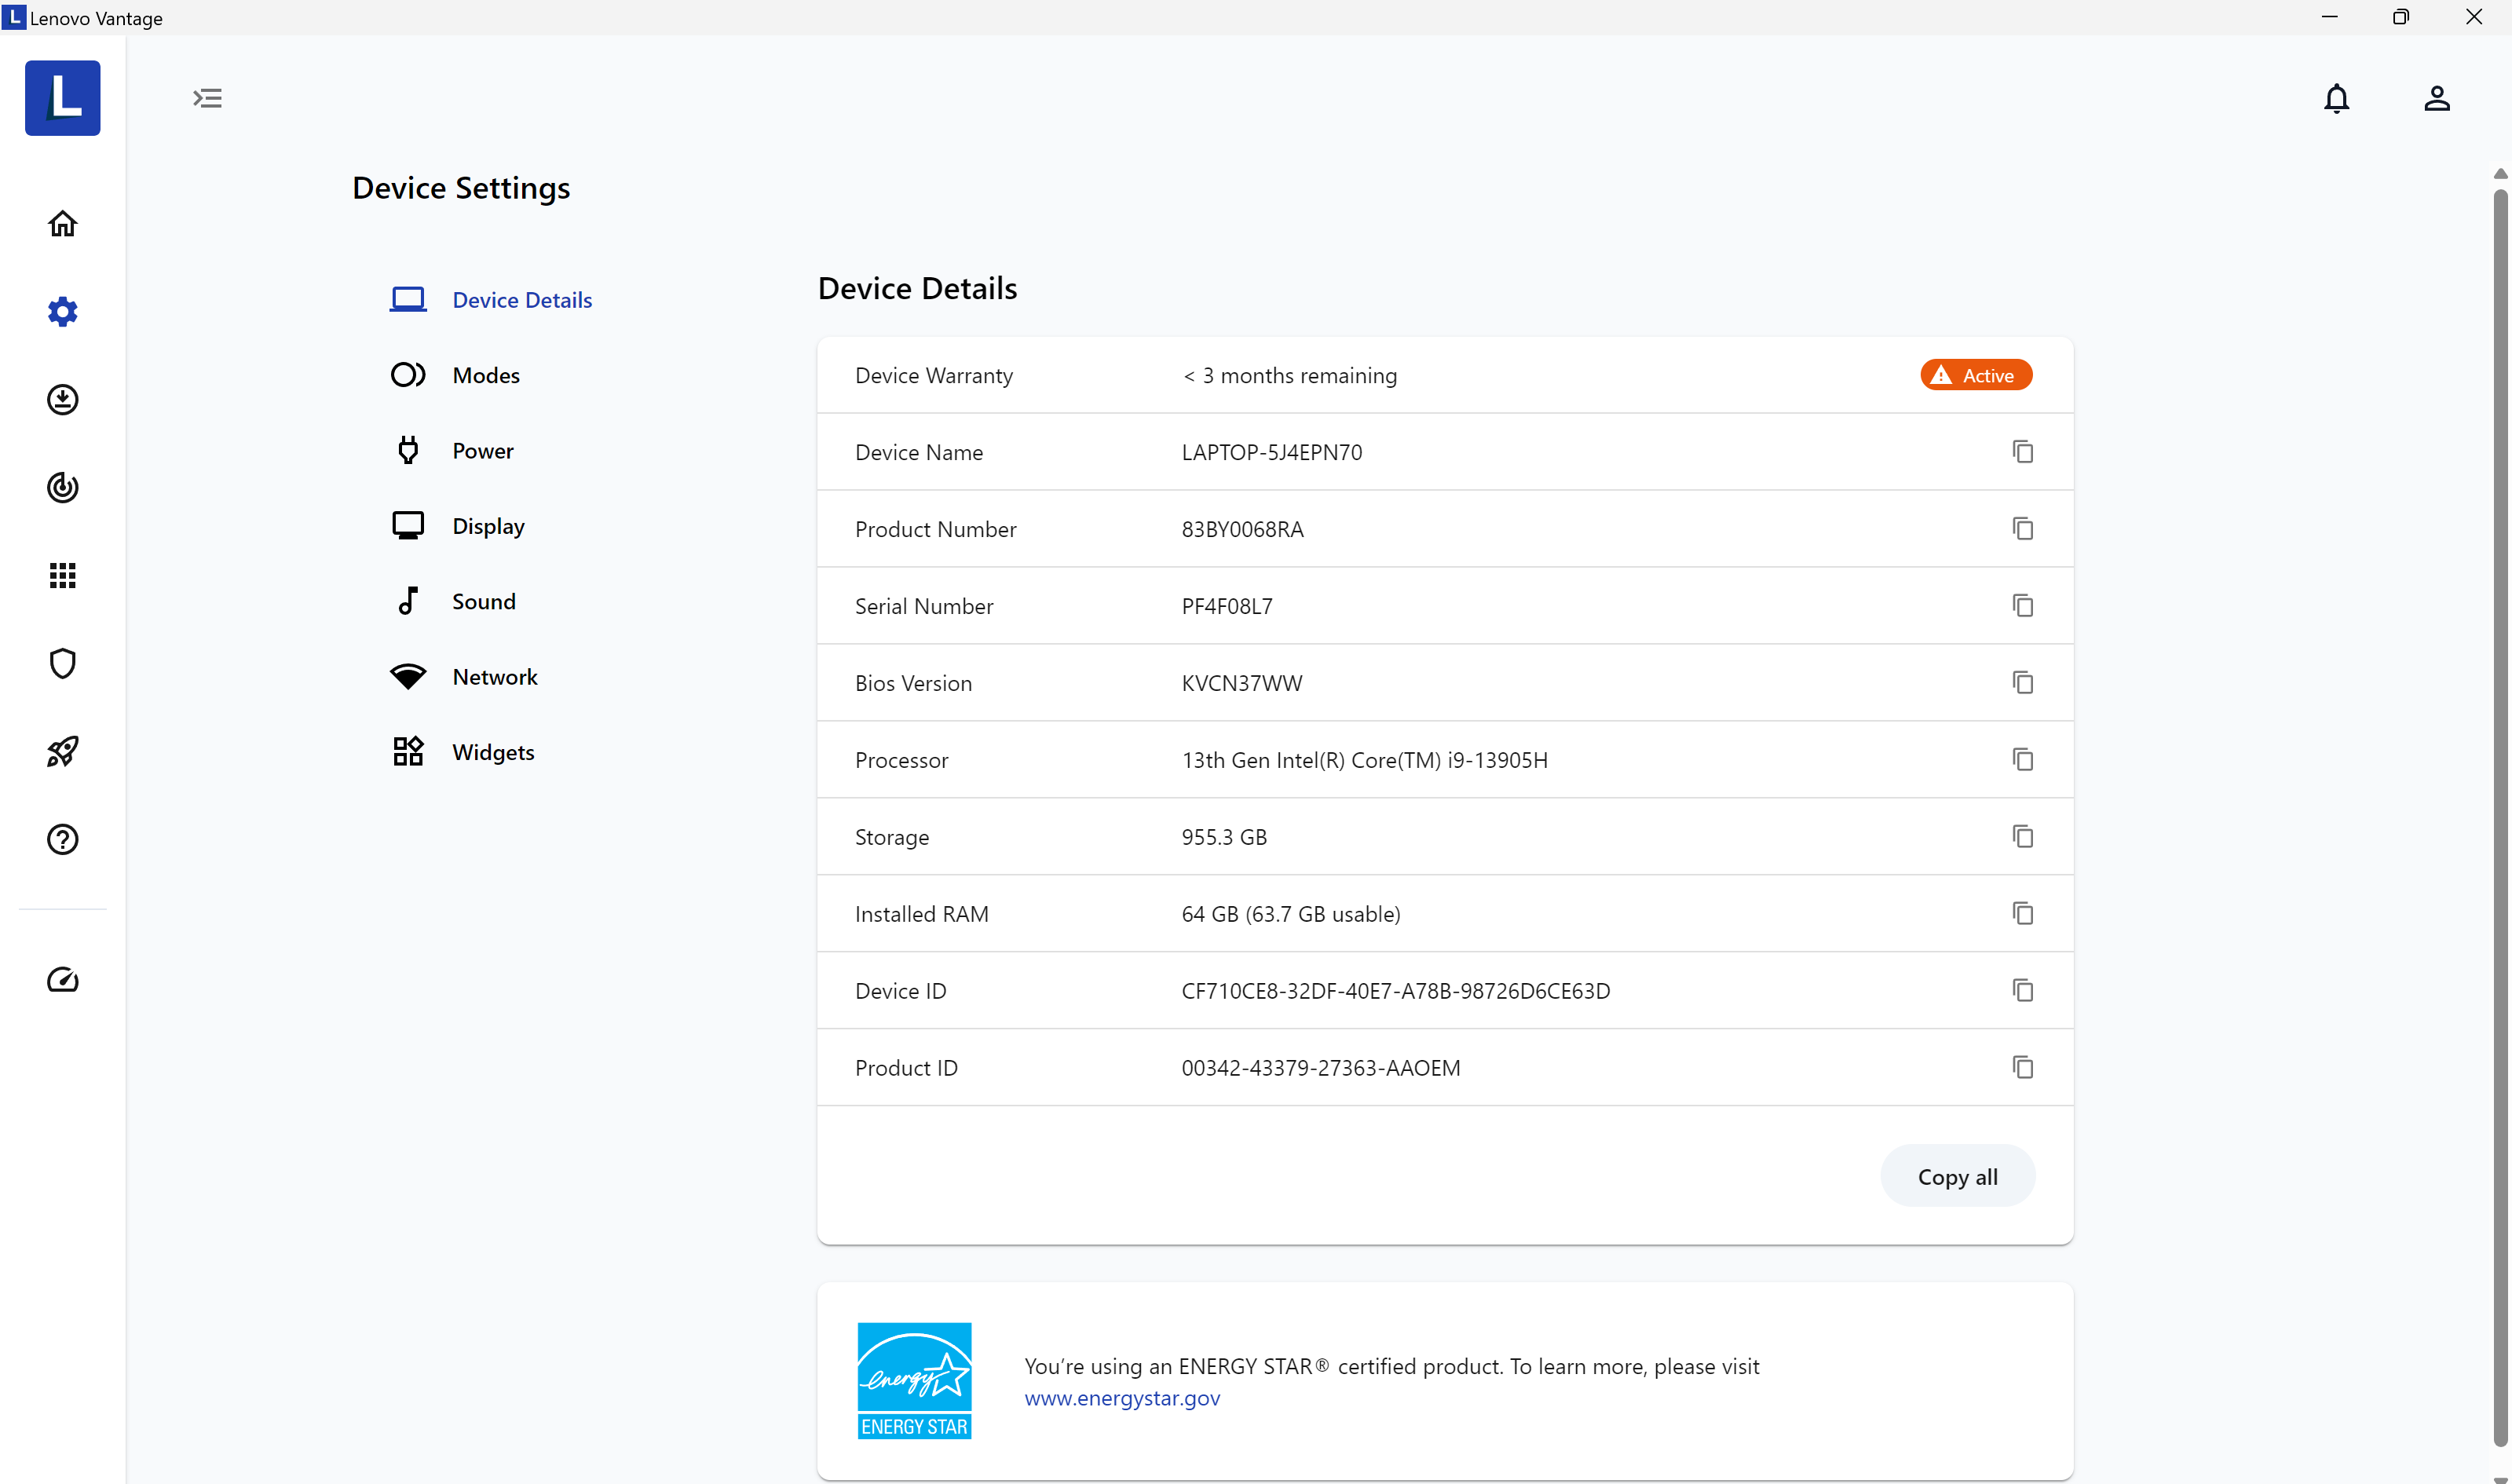Open the help question mark icon
Screen dimensions: 2512x1484
coord(62,839)
